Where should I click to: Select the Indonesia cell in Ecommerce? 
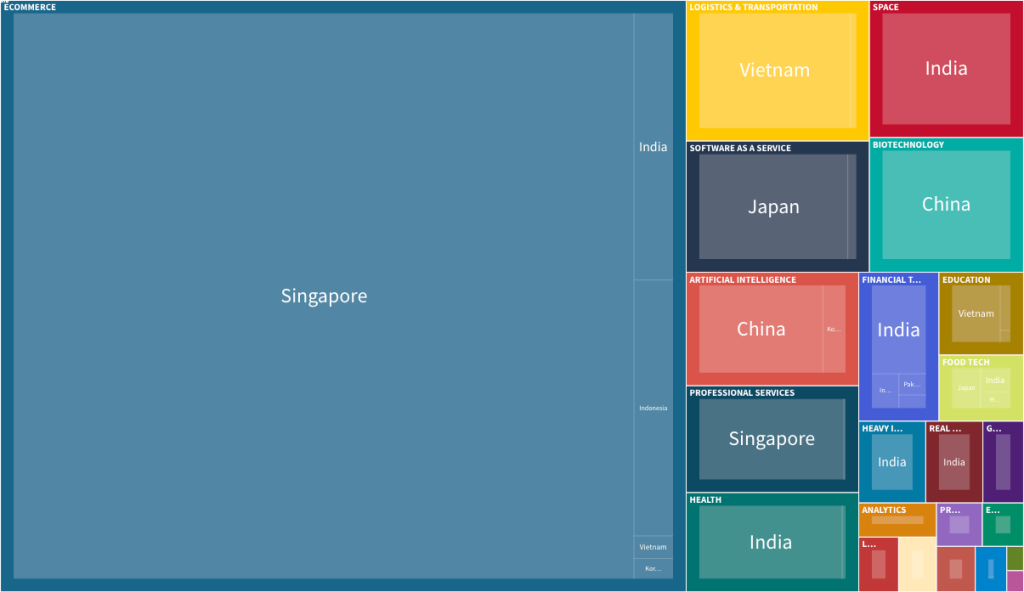[653, 408]
